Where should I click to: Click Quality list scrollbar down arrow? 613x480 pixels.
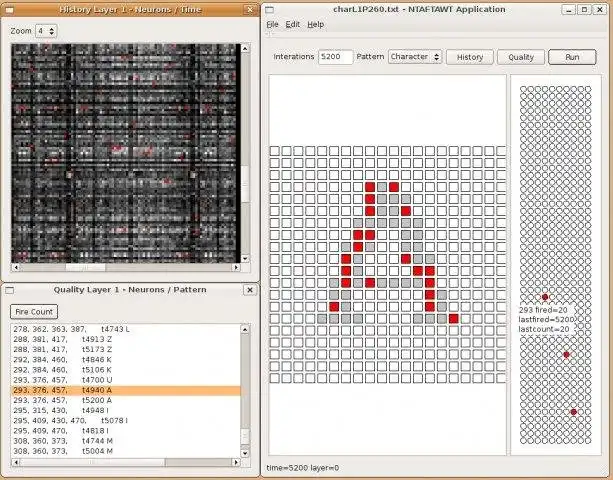coord(245,453)
